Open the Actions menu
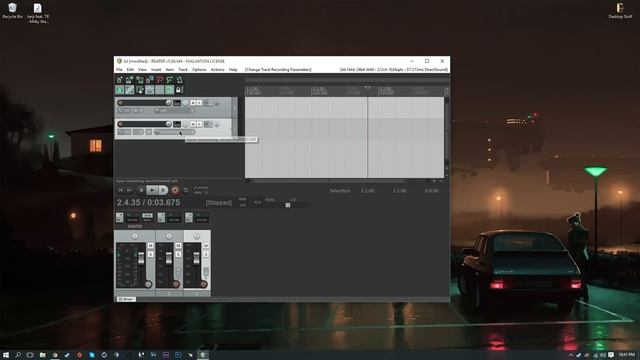This screenshot has height=360, width=640. click(218, 70)
